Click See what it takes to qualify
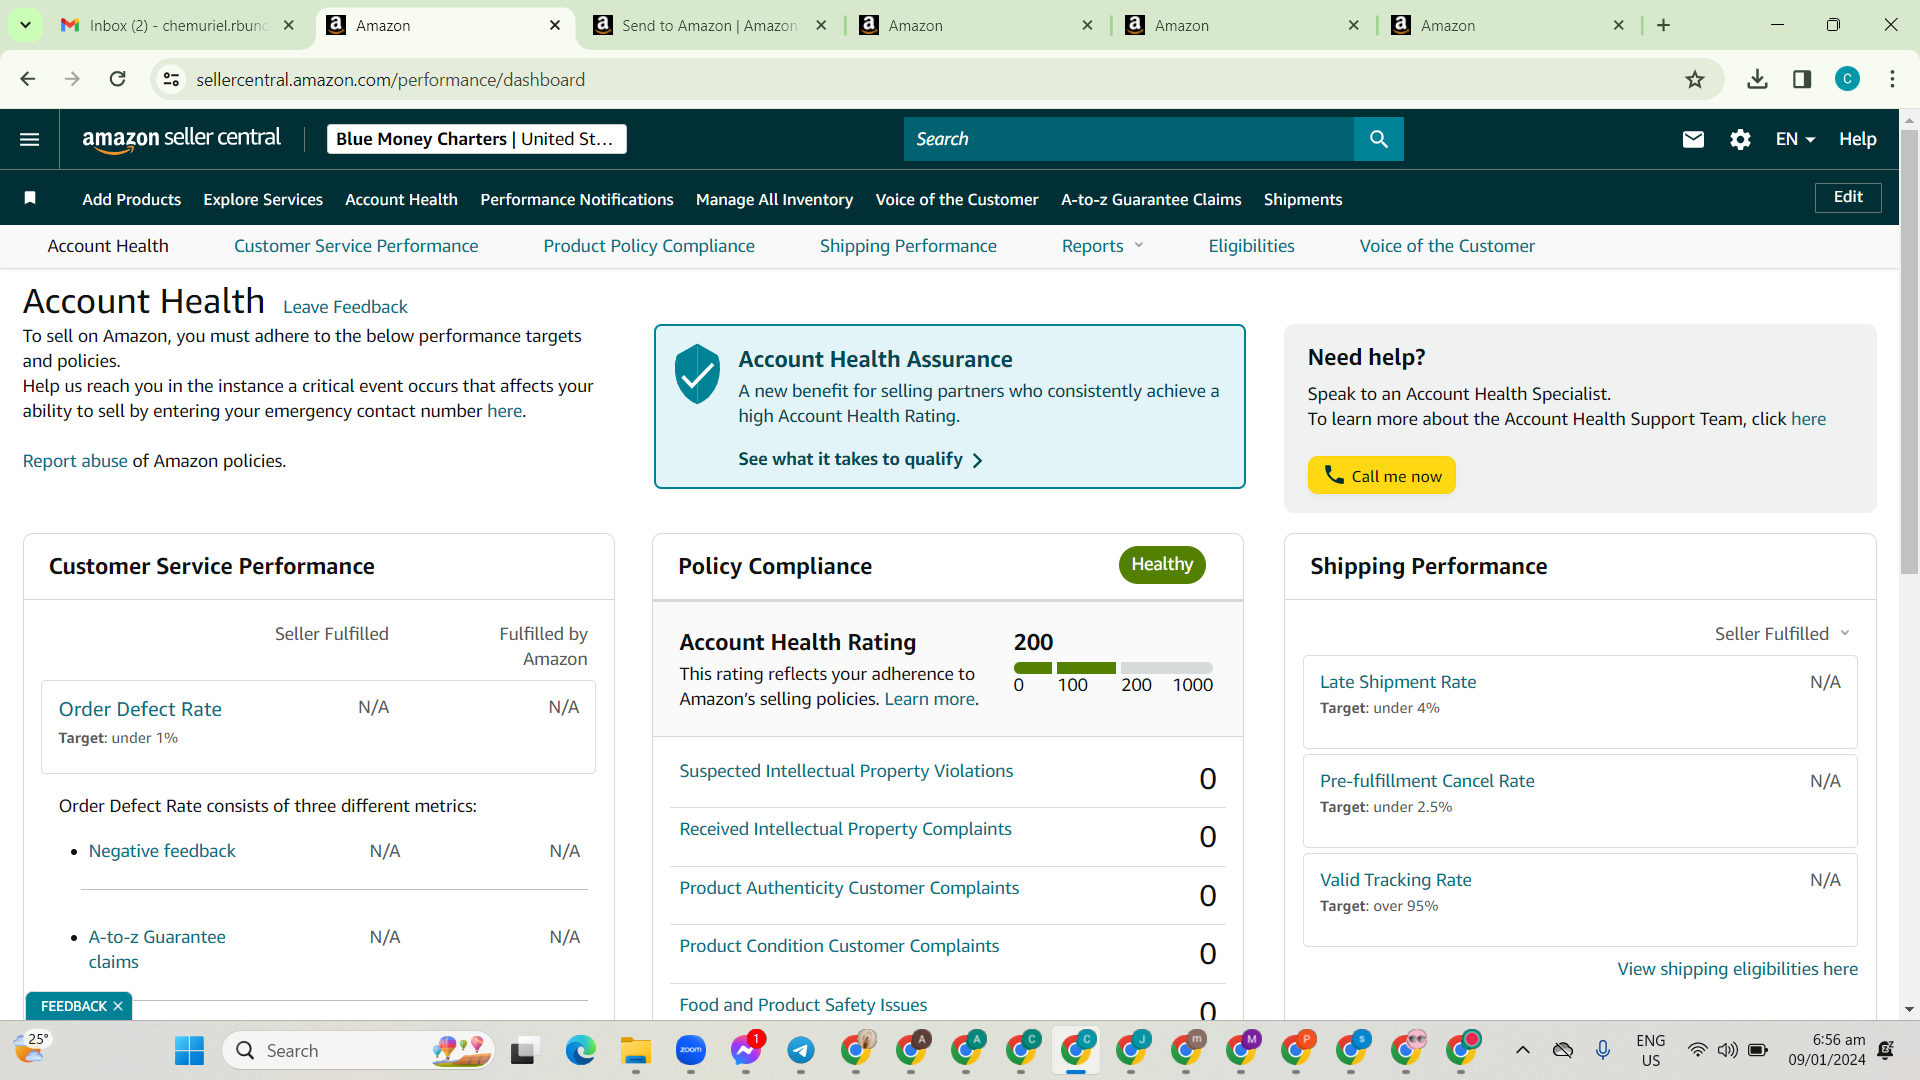The width and height of the screenshot is (1920, 1080). (x=860, y=459)
